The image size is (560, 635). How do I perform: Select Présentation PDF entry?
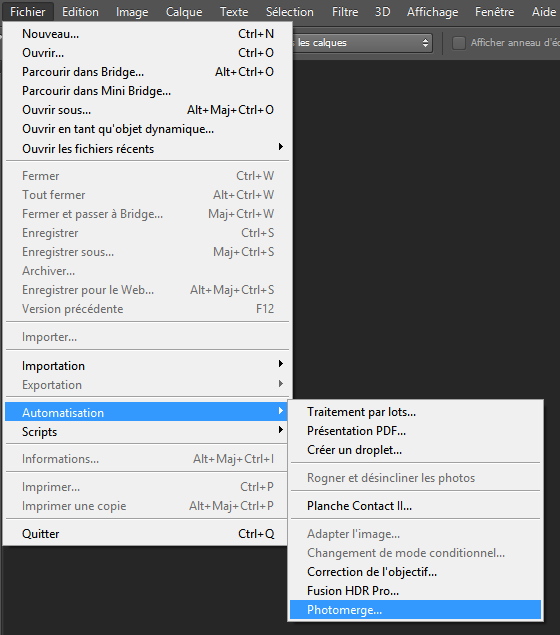point(415,430)
